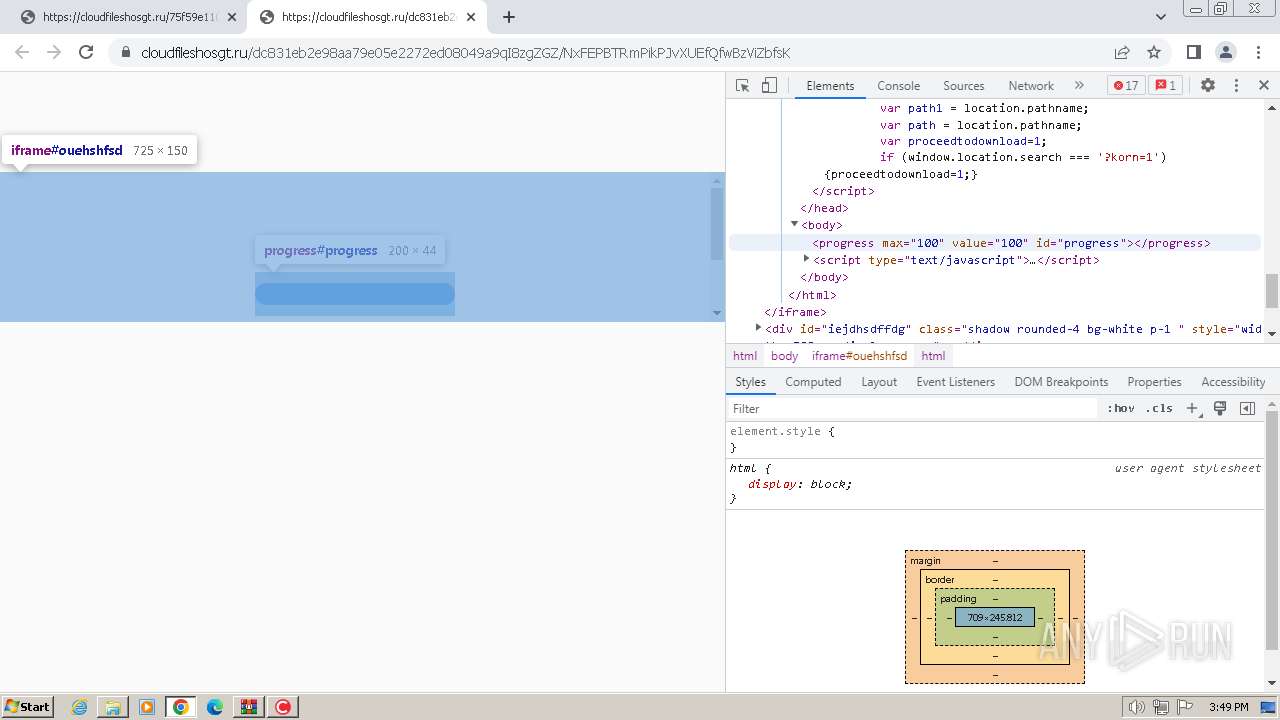Open the taskbar media player icon
This screenshot has height=720, width=1280.
(x=147, y=707)
